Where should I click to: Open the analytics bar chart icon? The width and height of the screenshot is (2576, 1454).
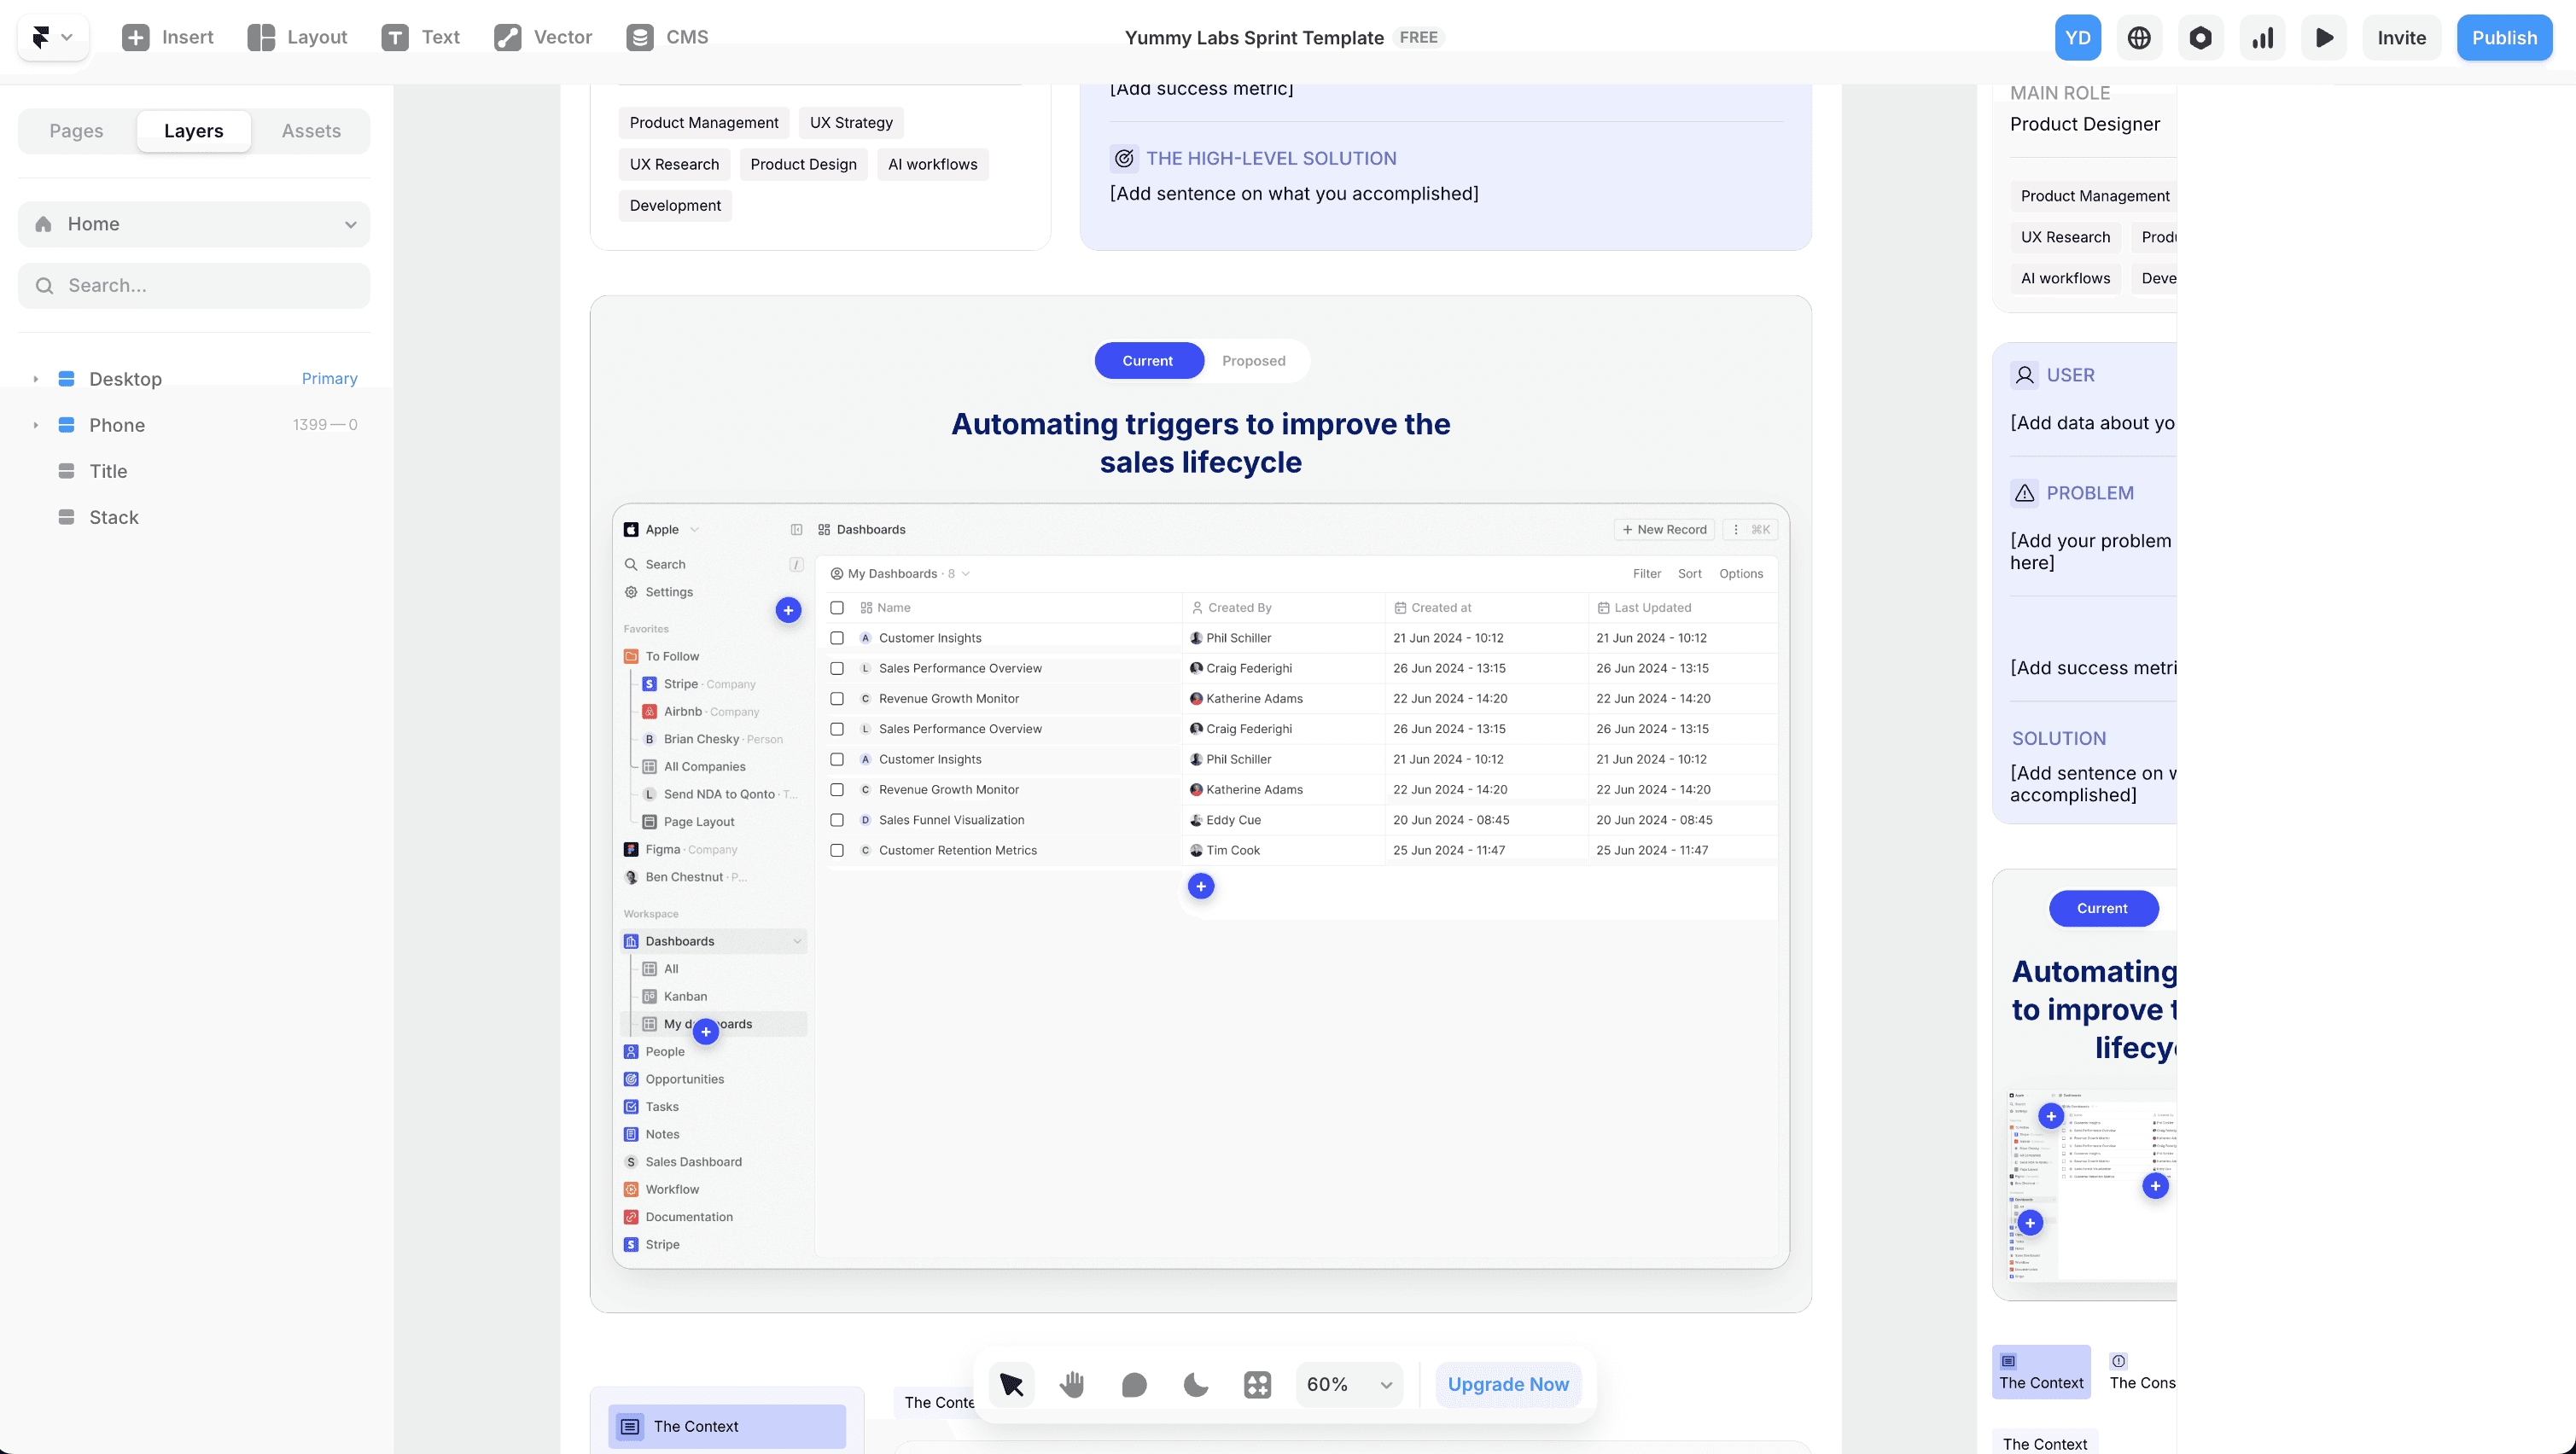(2262, 38)
